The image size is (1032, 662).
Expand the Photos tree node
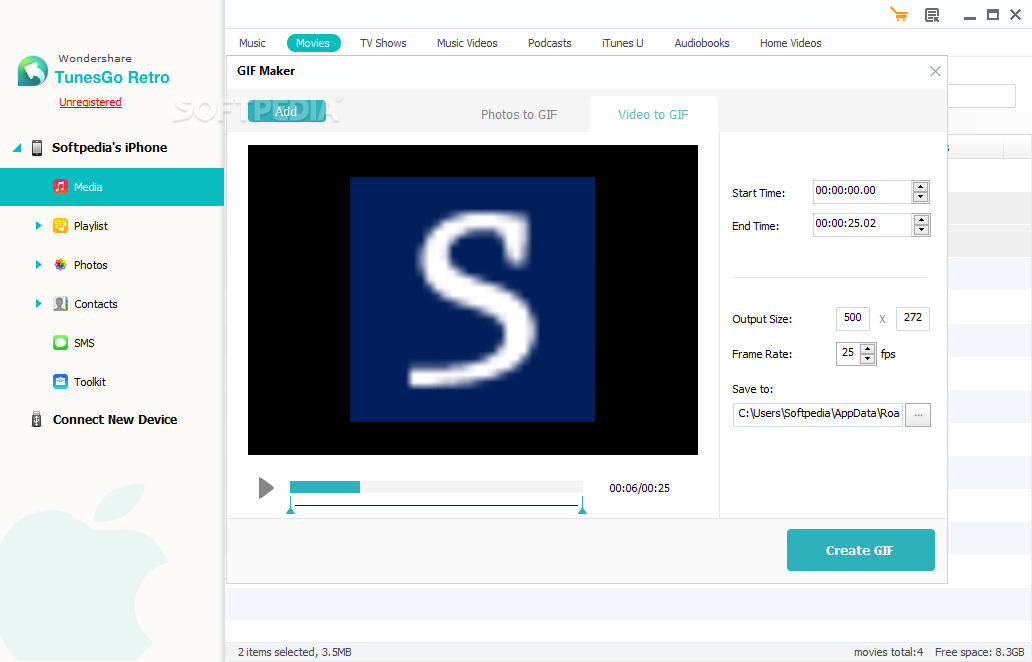coord(38,265)
